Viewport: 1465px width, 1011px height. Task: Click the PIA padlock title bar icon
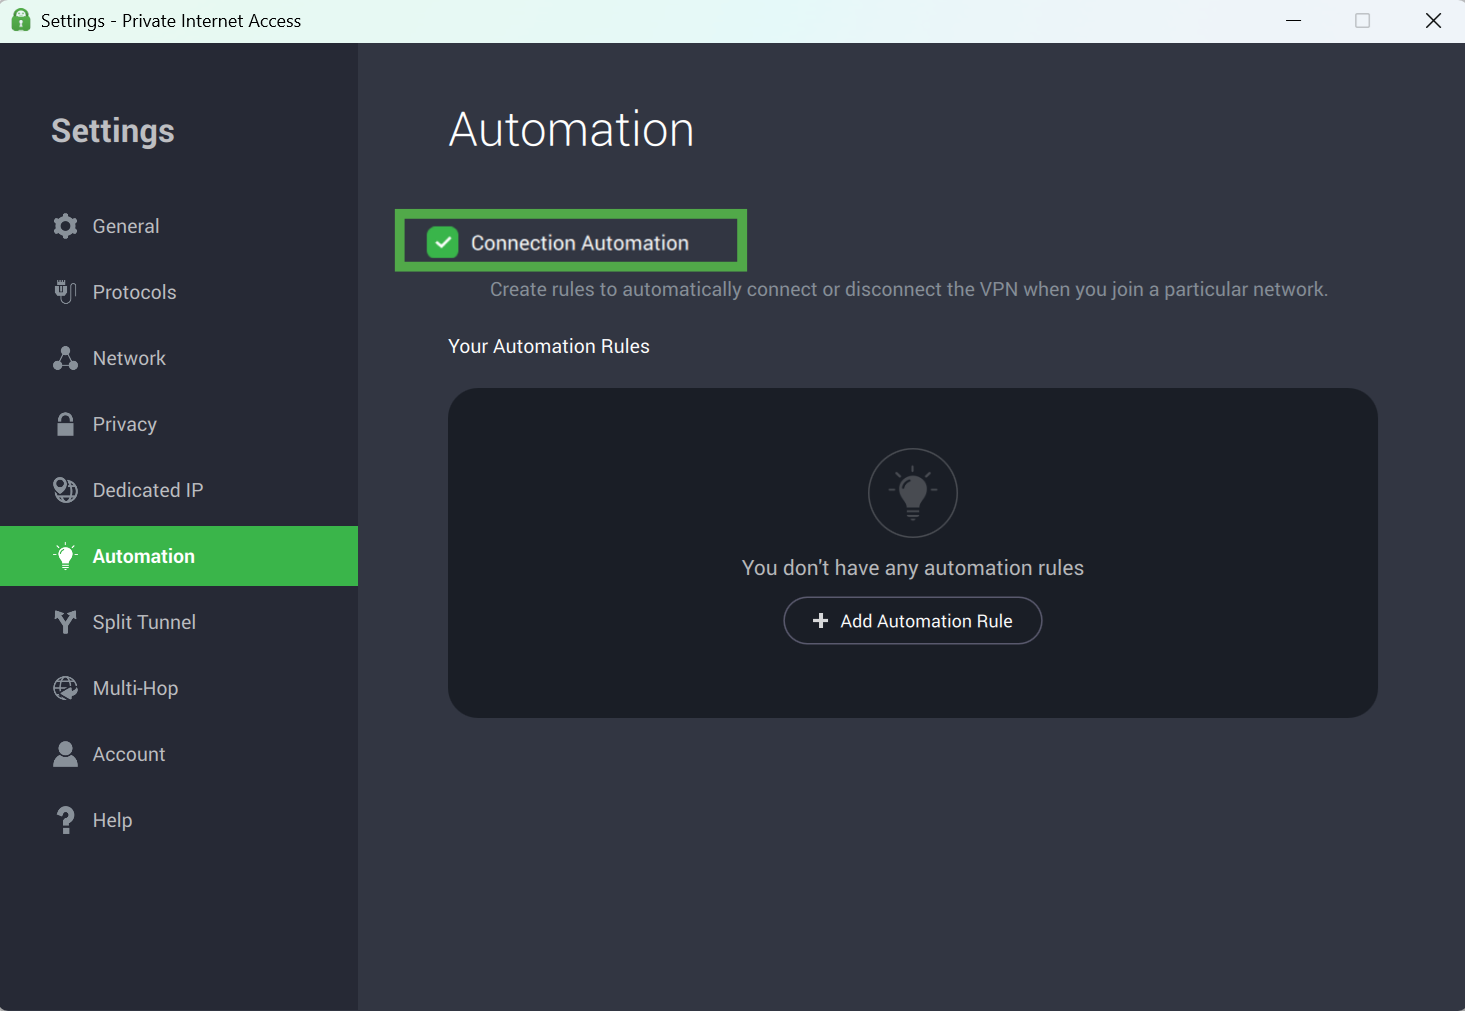pyautogui.click(x=20, y=20)
